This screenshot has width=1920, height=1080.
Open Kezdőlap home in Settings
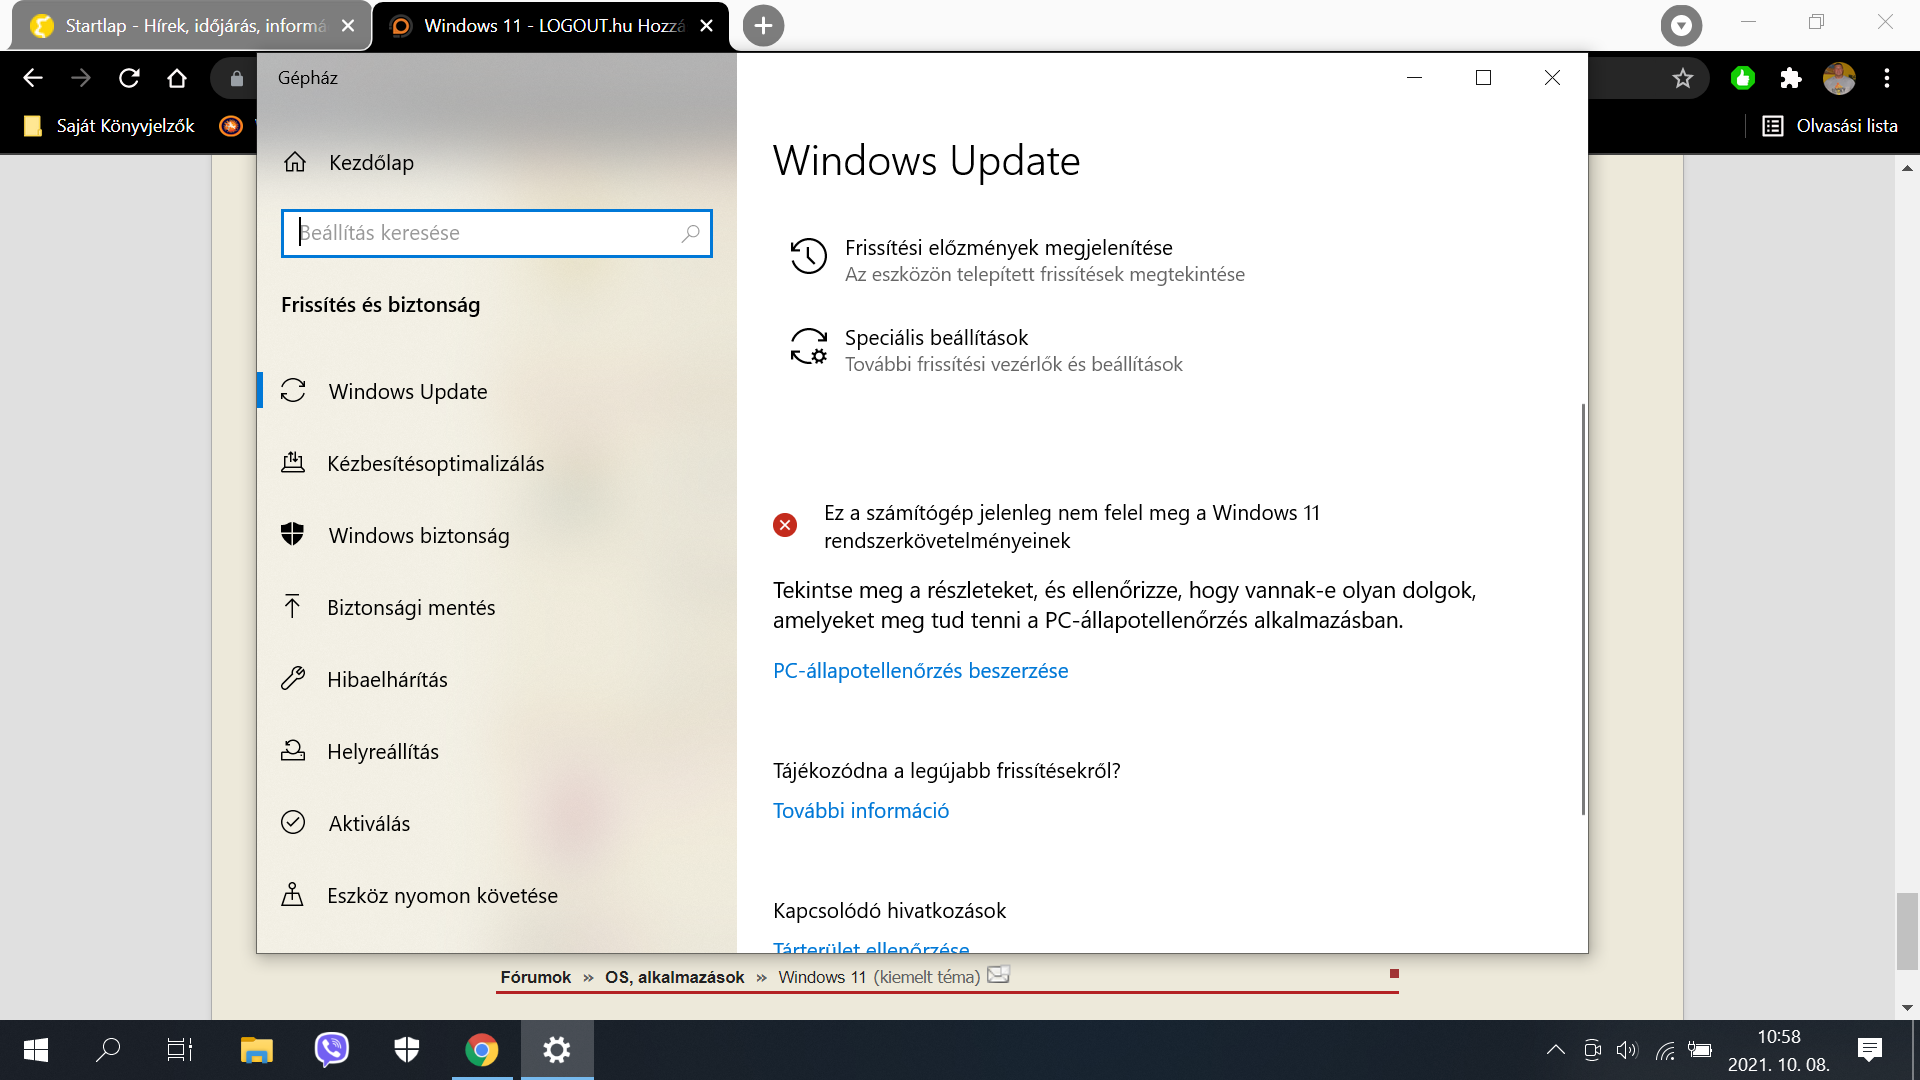[370, 162]
